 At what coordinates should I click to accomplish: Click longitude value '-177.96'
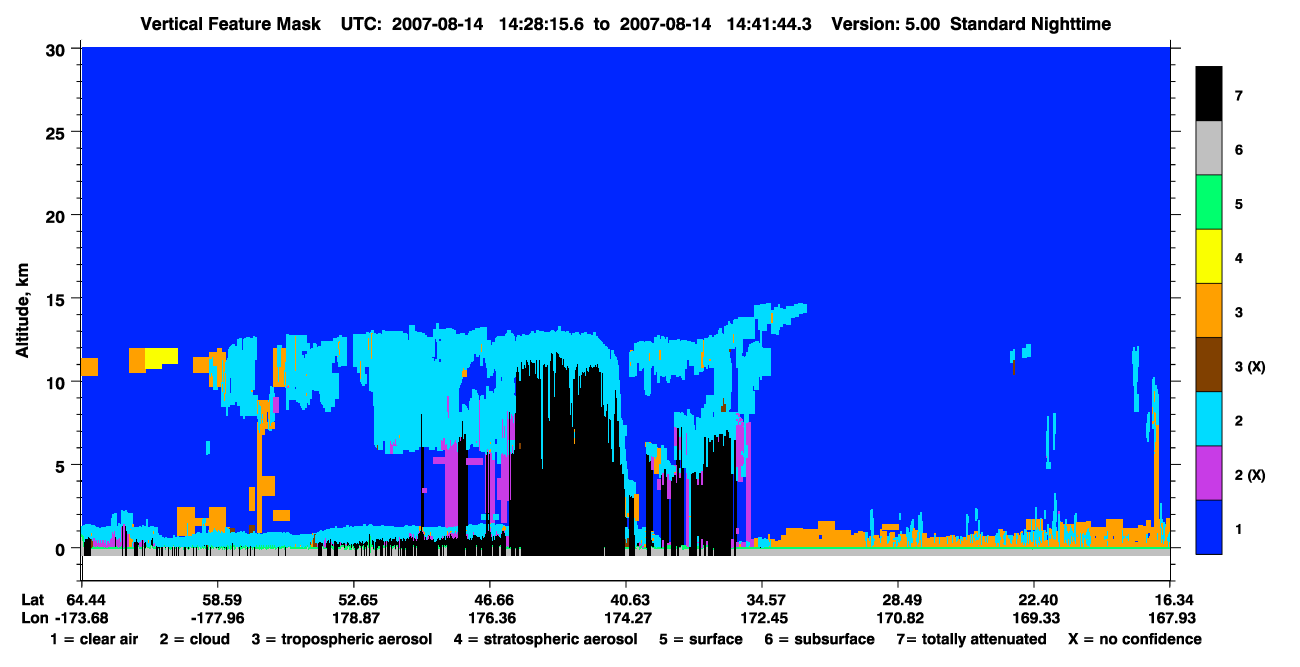218,618
